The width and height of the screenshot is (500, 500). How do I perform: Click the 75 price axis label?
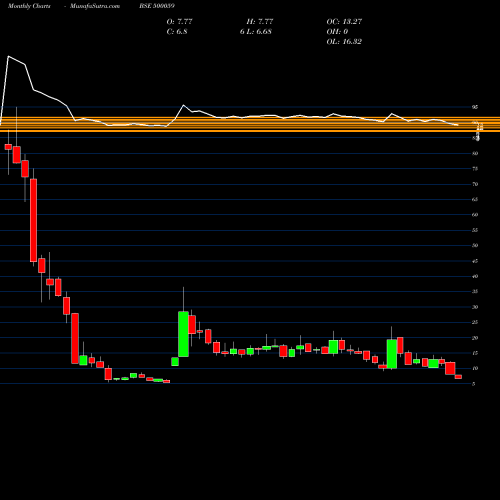tap(475, 169)
